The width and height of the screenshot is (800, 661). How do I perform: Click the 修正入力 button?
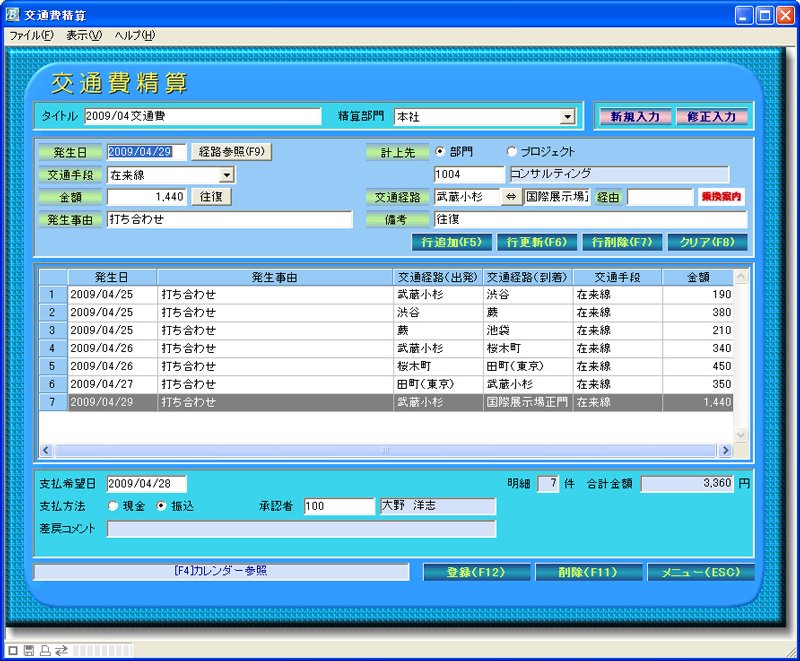[712, 117]
